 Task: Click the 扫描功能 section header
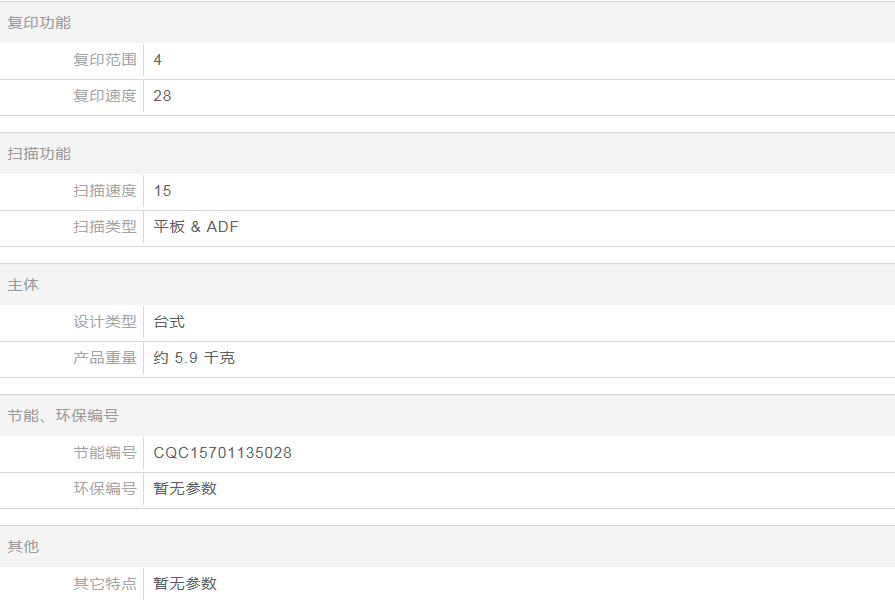click(39, 154)
